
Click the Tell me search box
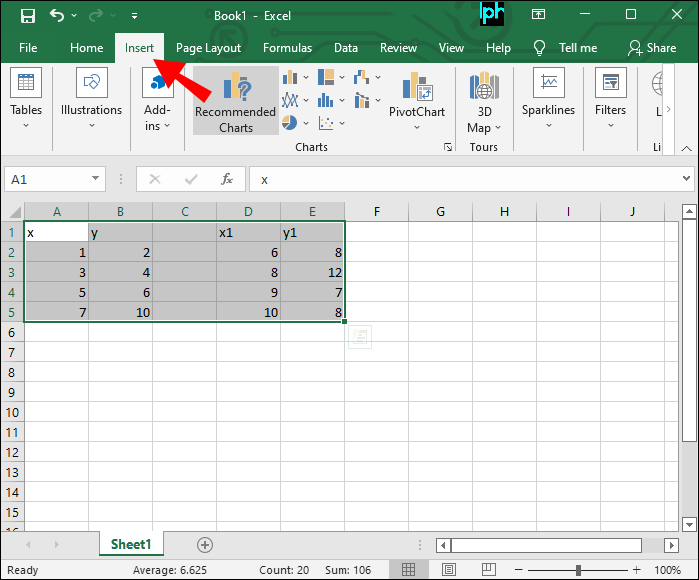click(x=566, y=48)
